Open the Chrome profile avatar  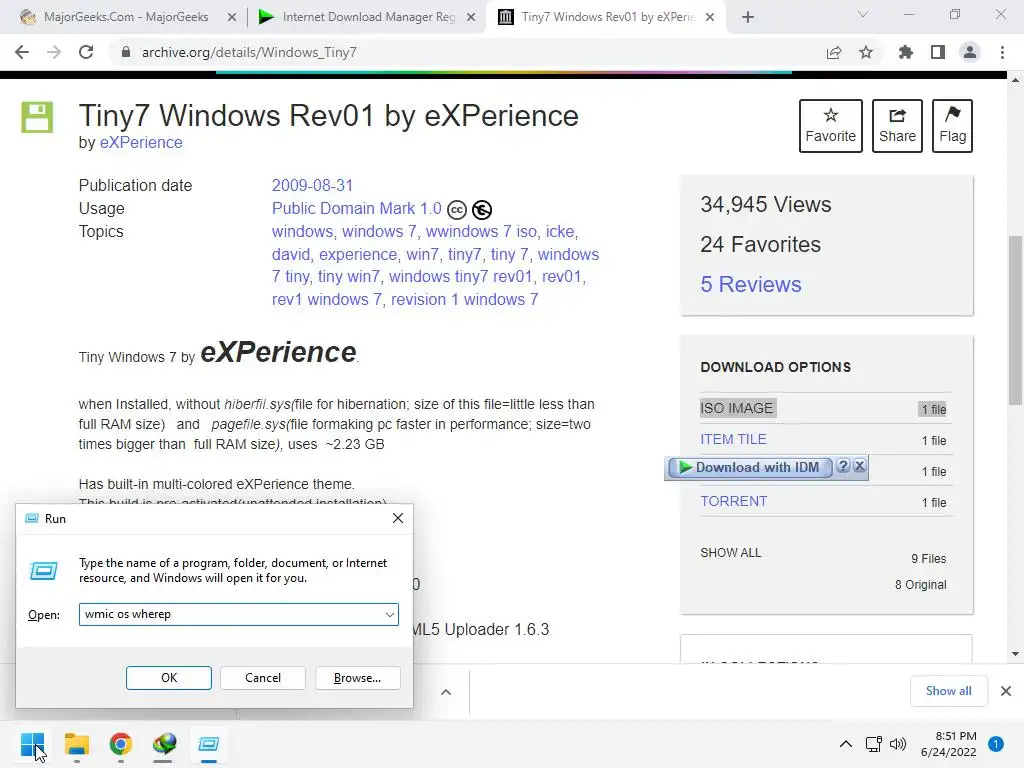tap(970, 52)
